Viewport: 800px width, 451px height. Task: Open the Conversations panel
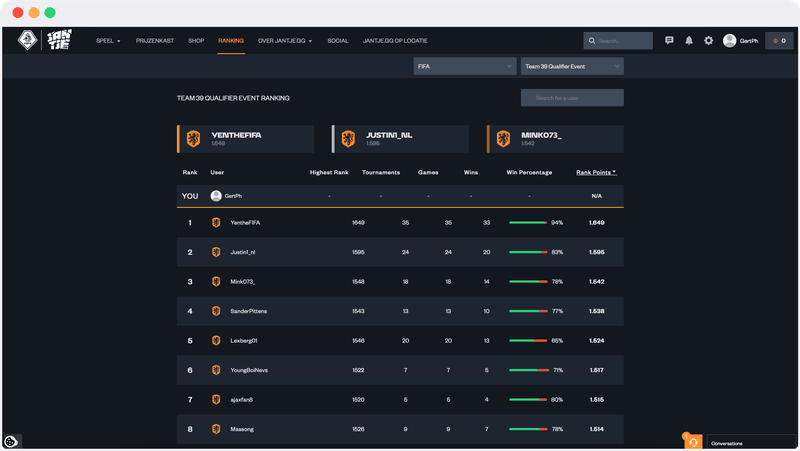(x=751, y=443)
